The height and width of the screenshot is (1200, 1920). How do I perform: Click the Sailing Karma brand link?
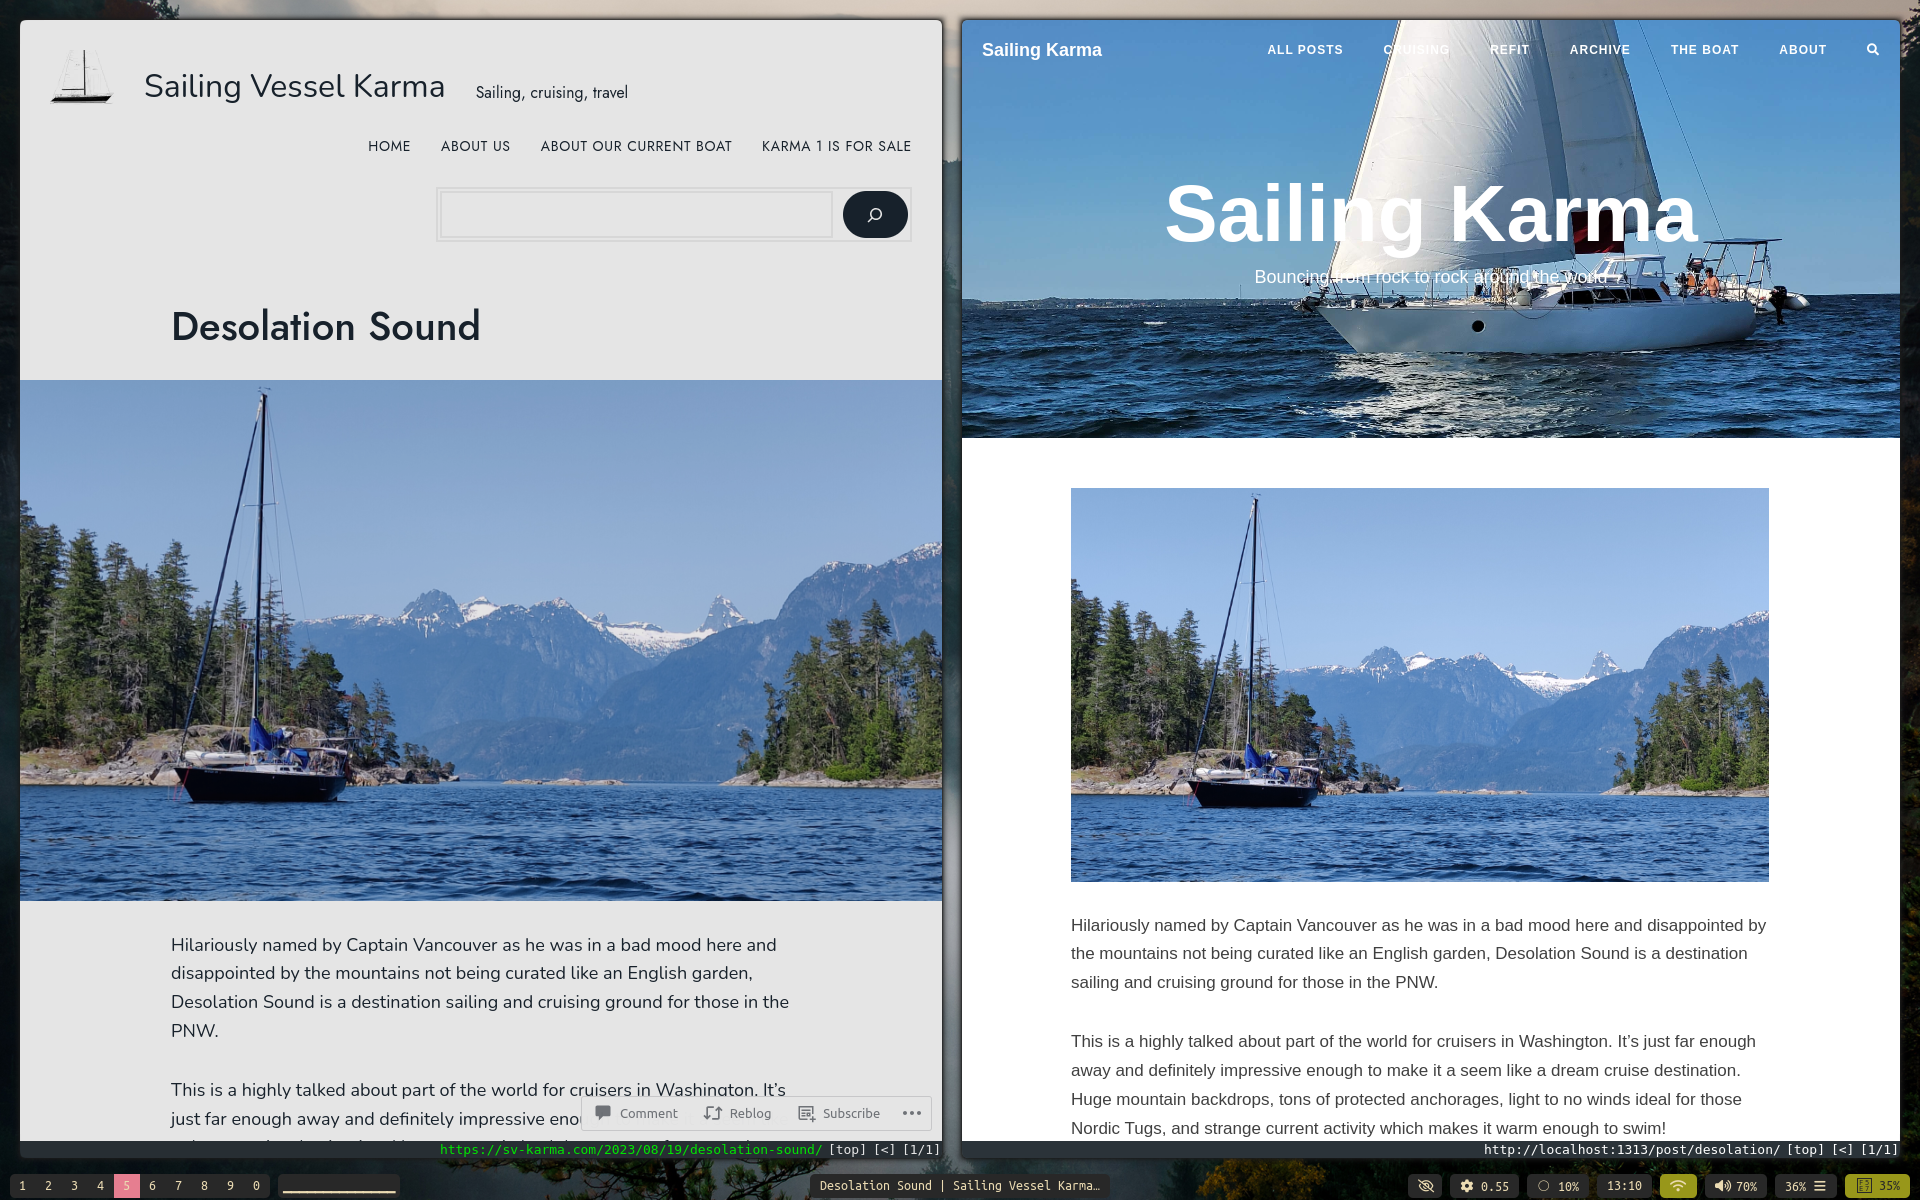click(1041, 50)
